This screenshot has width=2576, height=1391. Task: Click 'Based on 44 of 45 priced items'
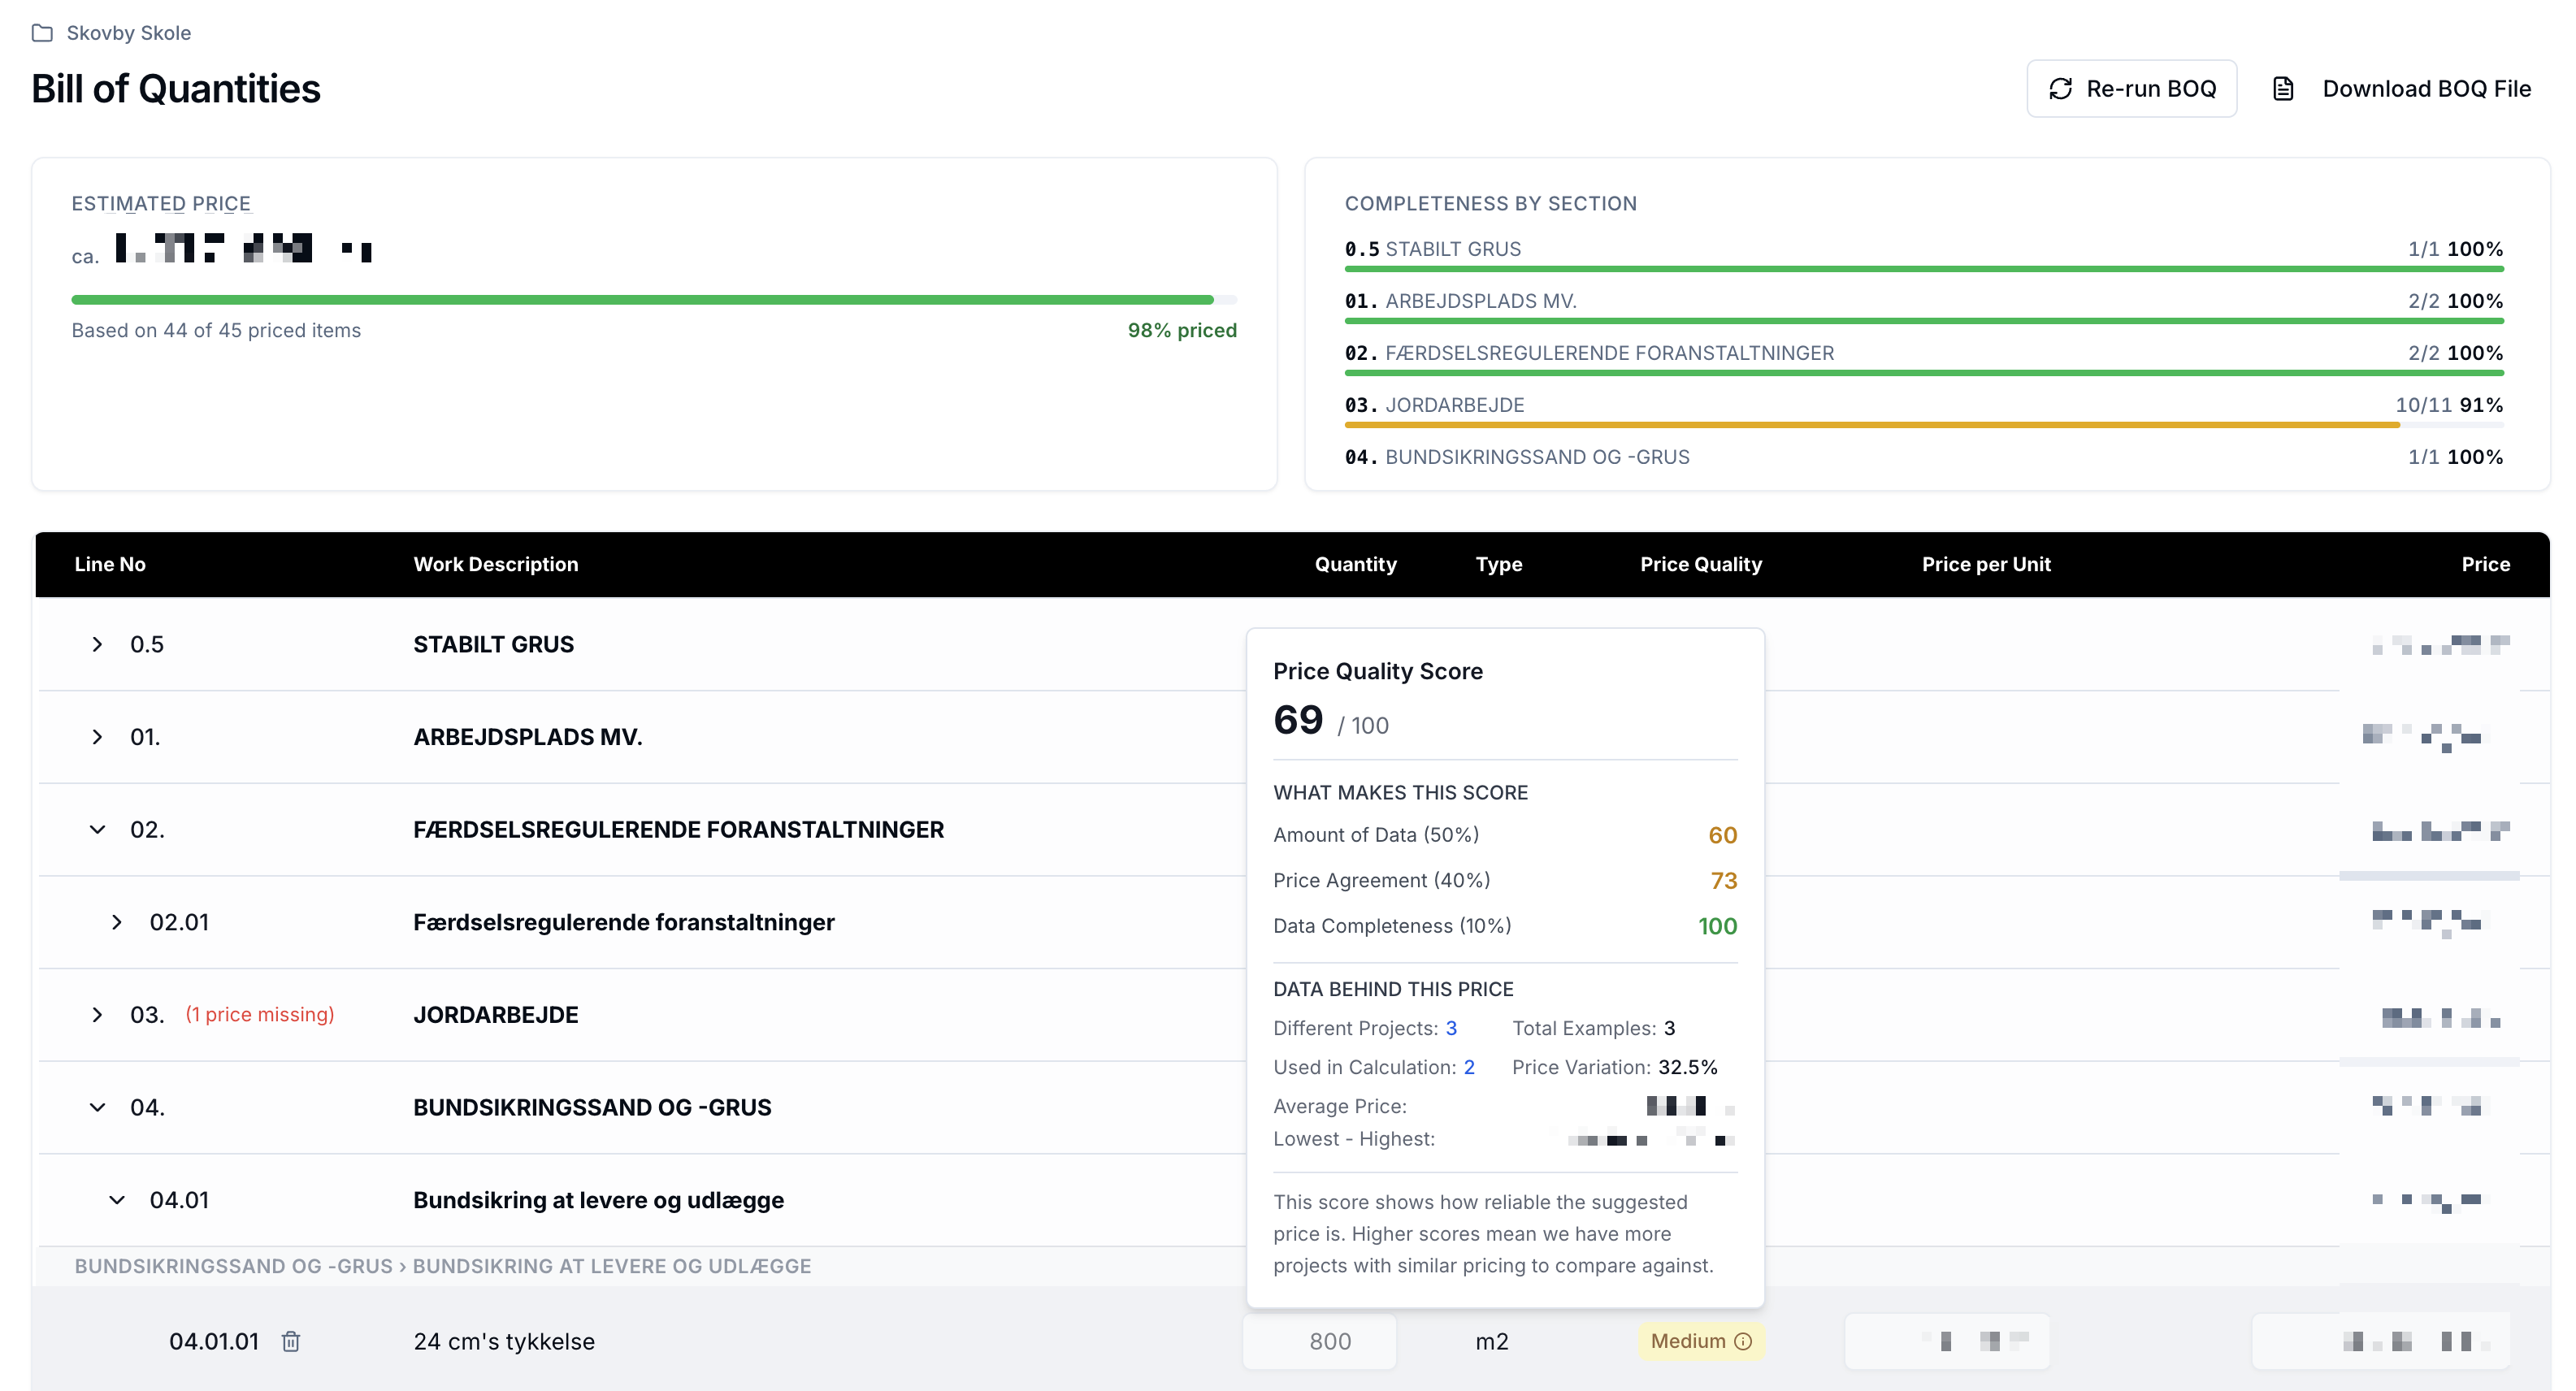point(216,330)
